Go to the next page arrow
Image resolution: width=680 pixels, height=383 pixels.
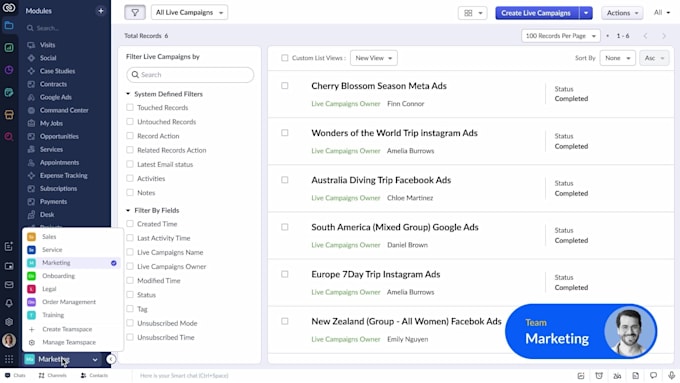tap(664, 36)
